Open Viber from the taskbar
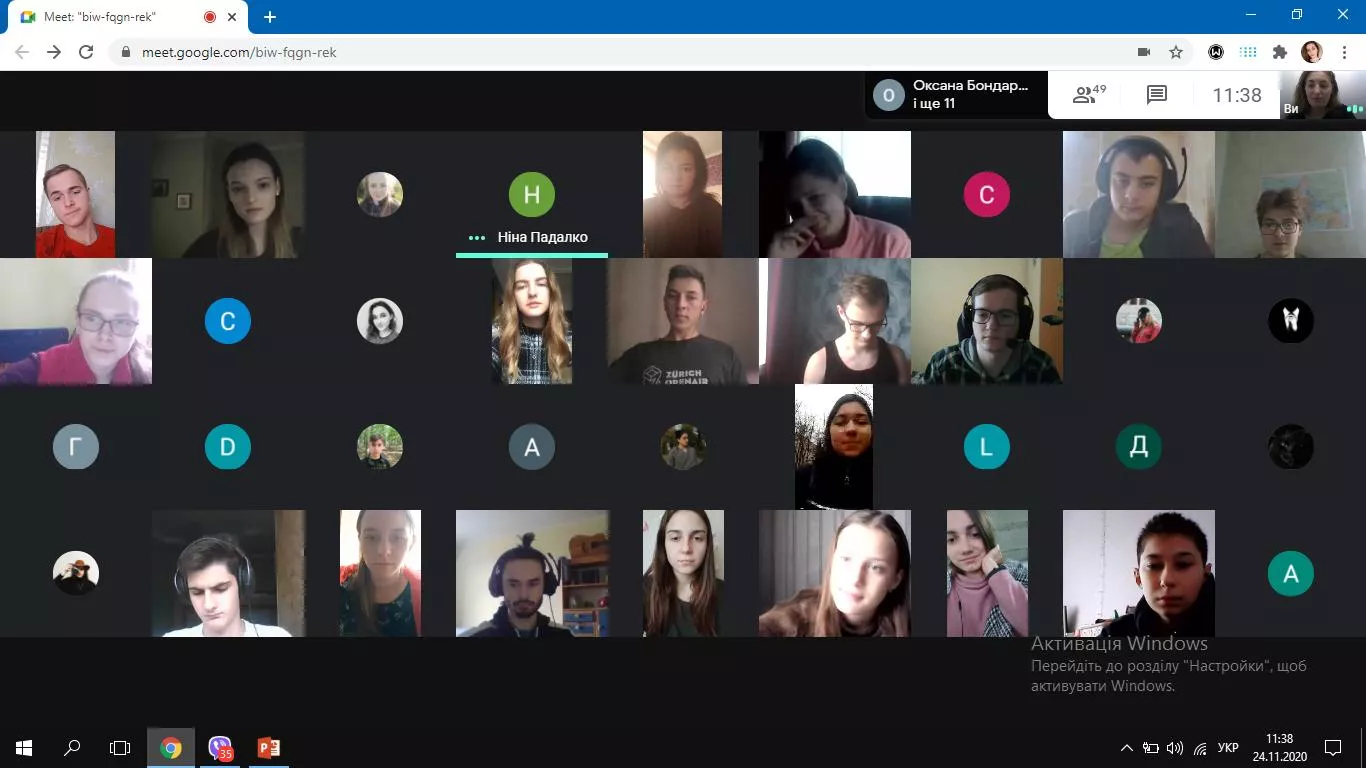 tap(220, 748)
